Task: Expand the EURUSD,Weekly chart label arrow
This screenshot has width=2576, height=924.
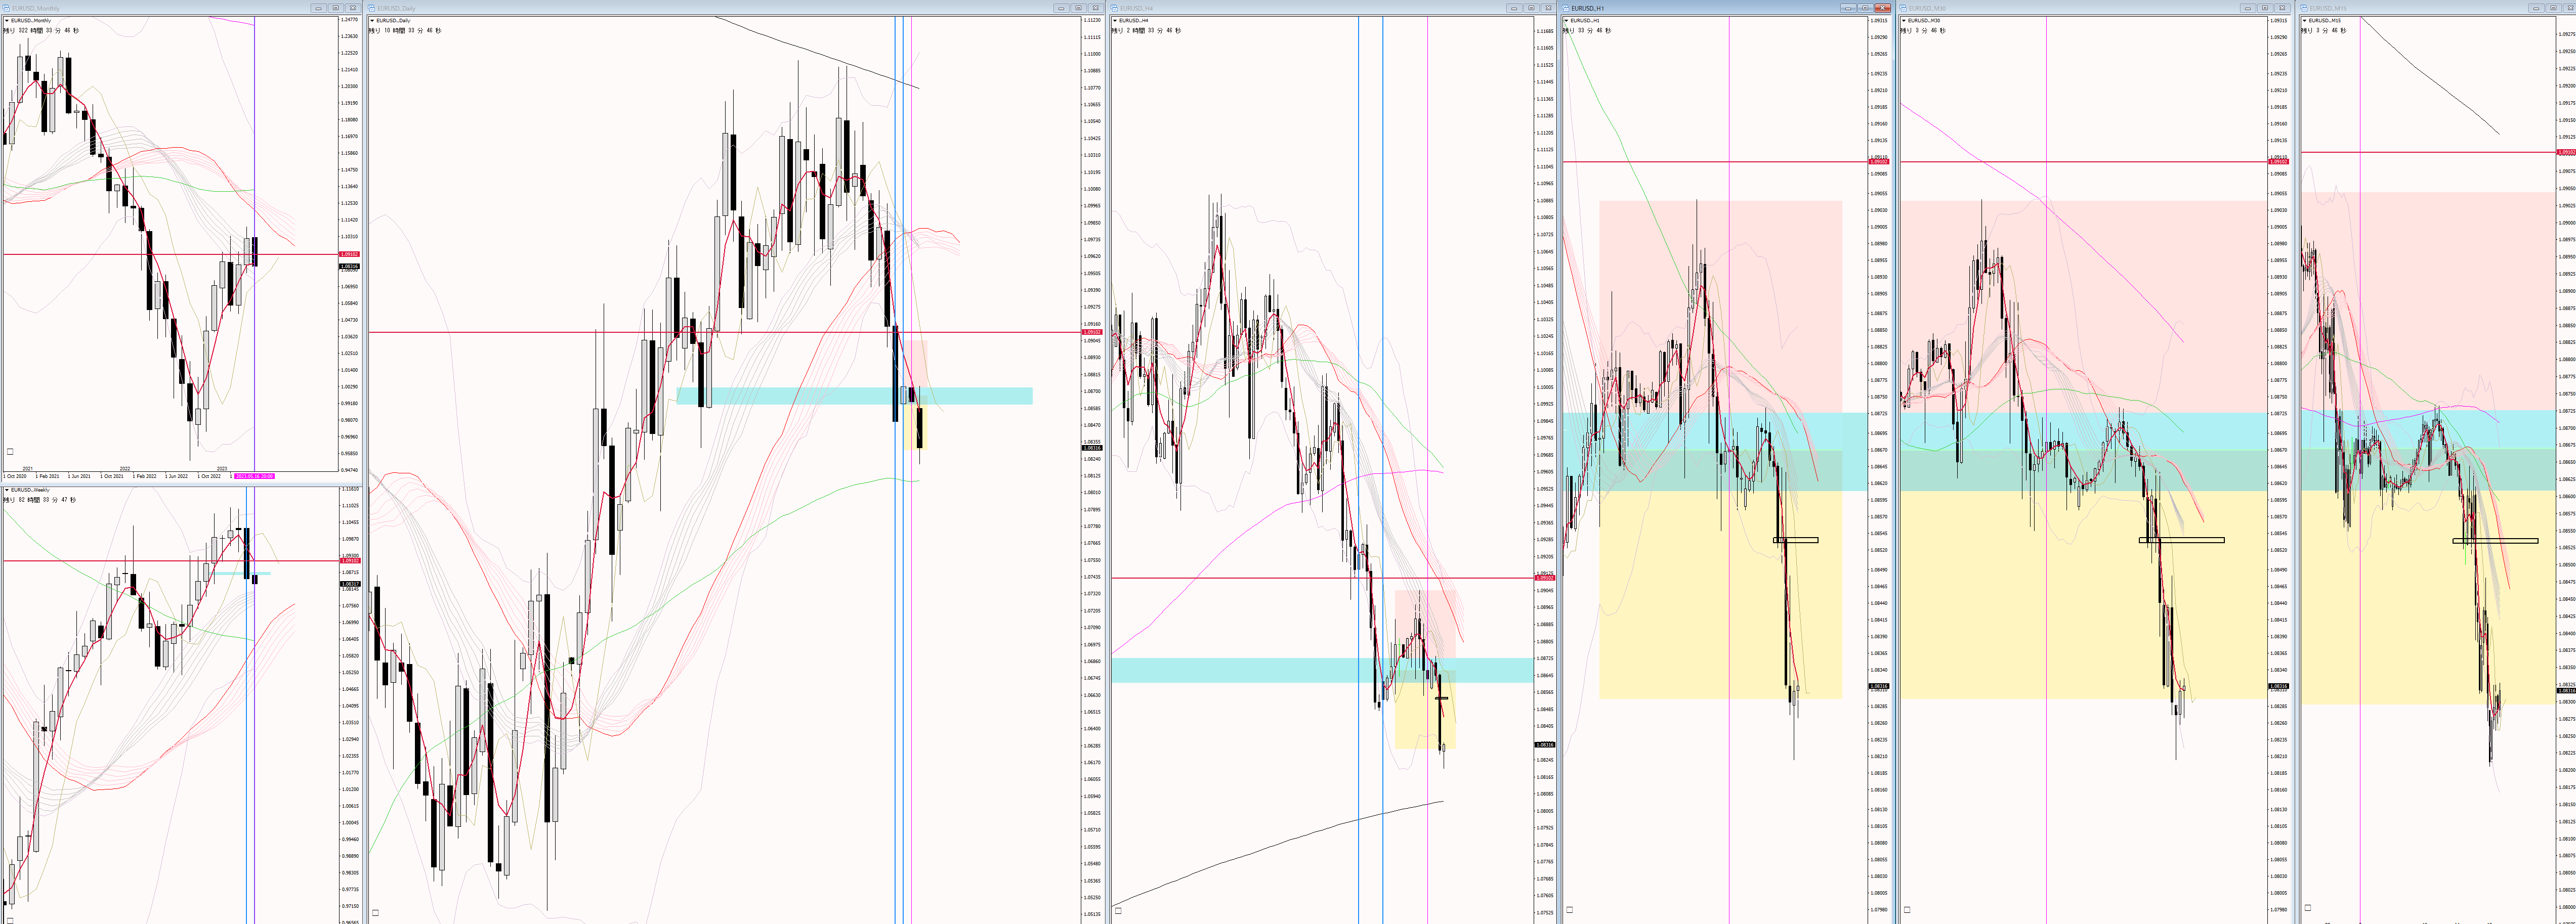Action: pos(7,490)
